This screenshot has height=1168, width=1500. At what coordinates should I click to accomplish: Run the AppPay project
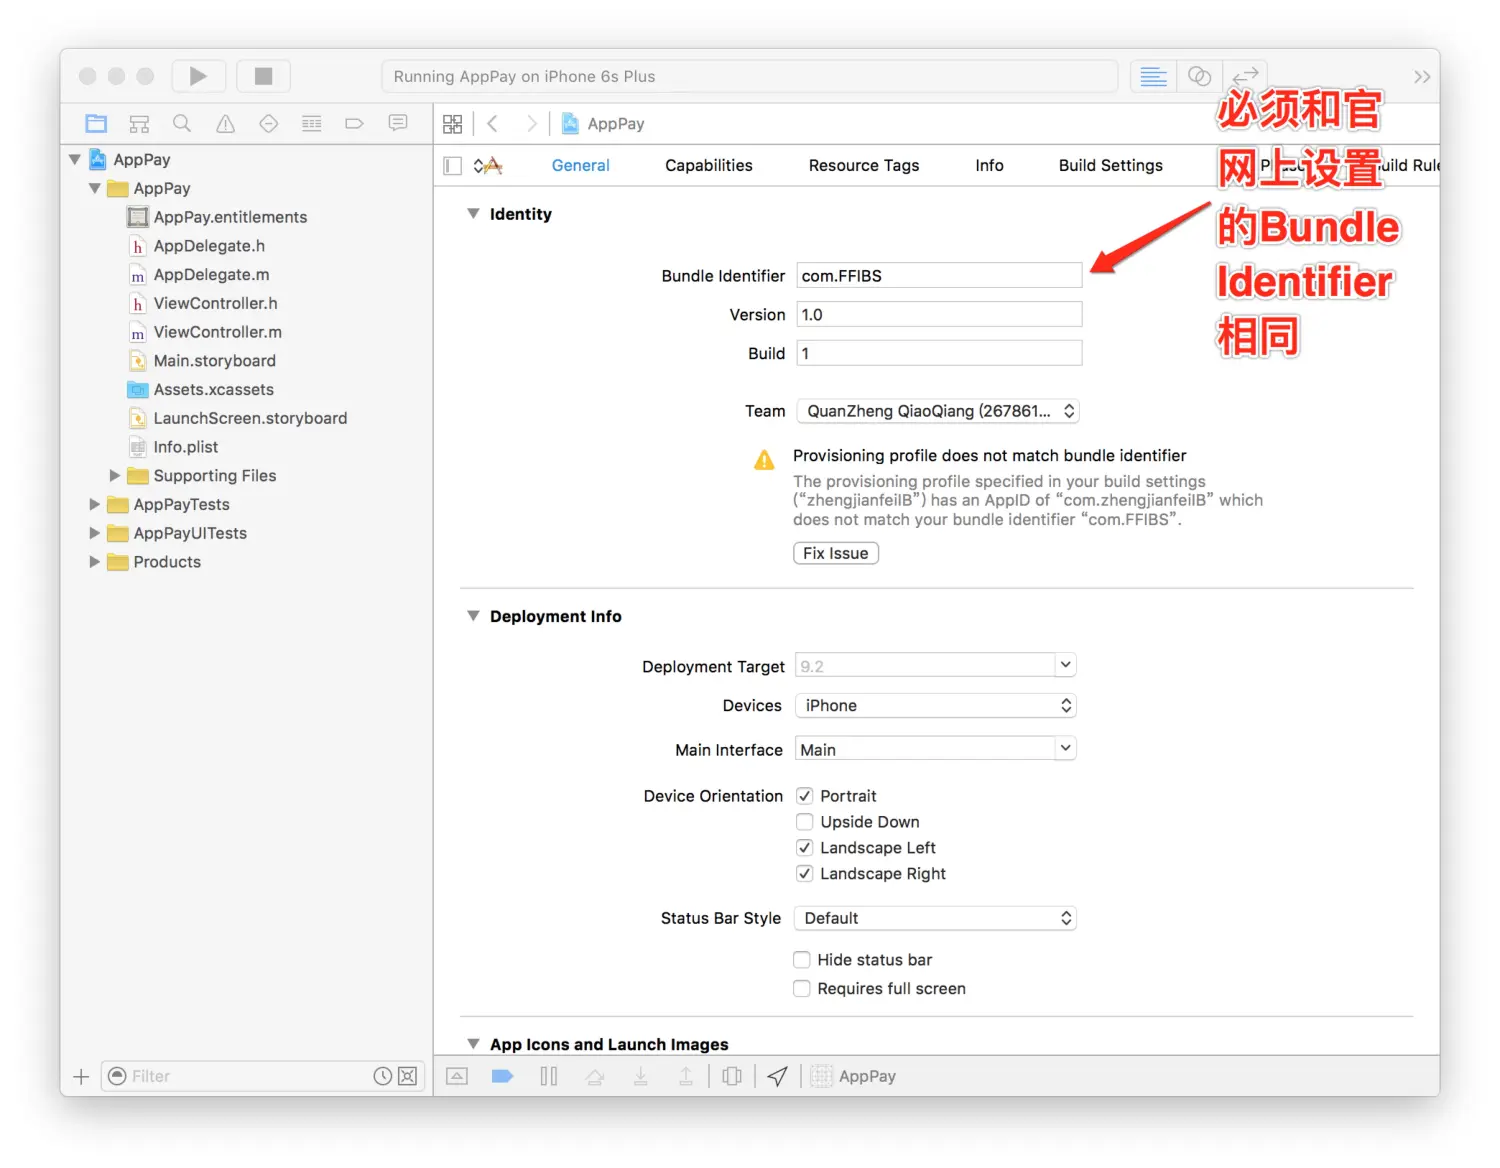pyautogui.click(x=198, y=76)
